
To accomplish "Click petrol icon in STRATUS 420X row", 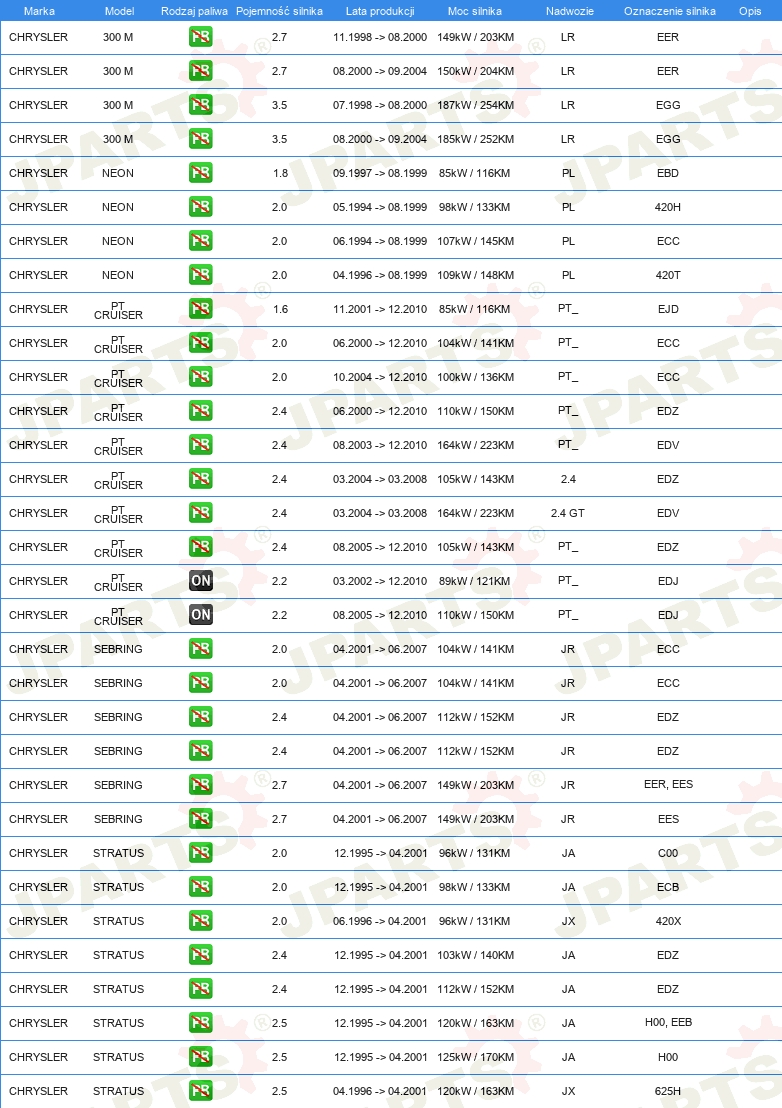I will (201, 920).
